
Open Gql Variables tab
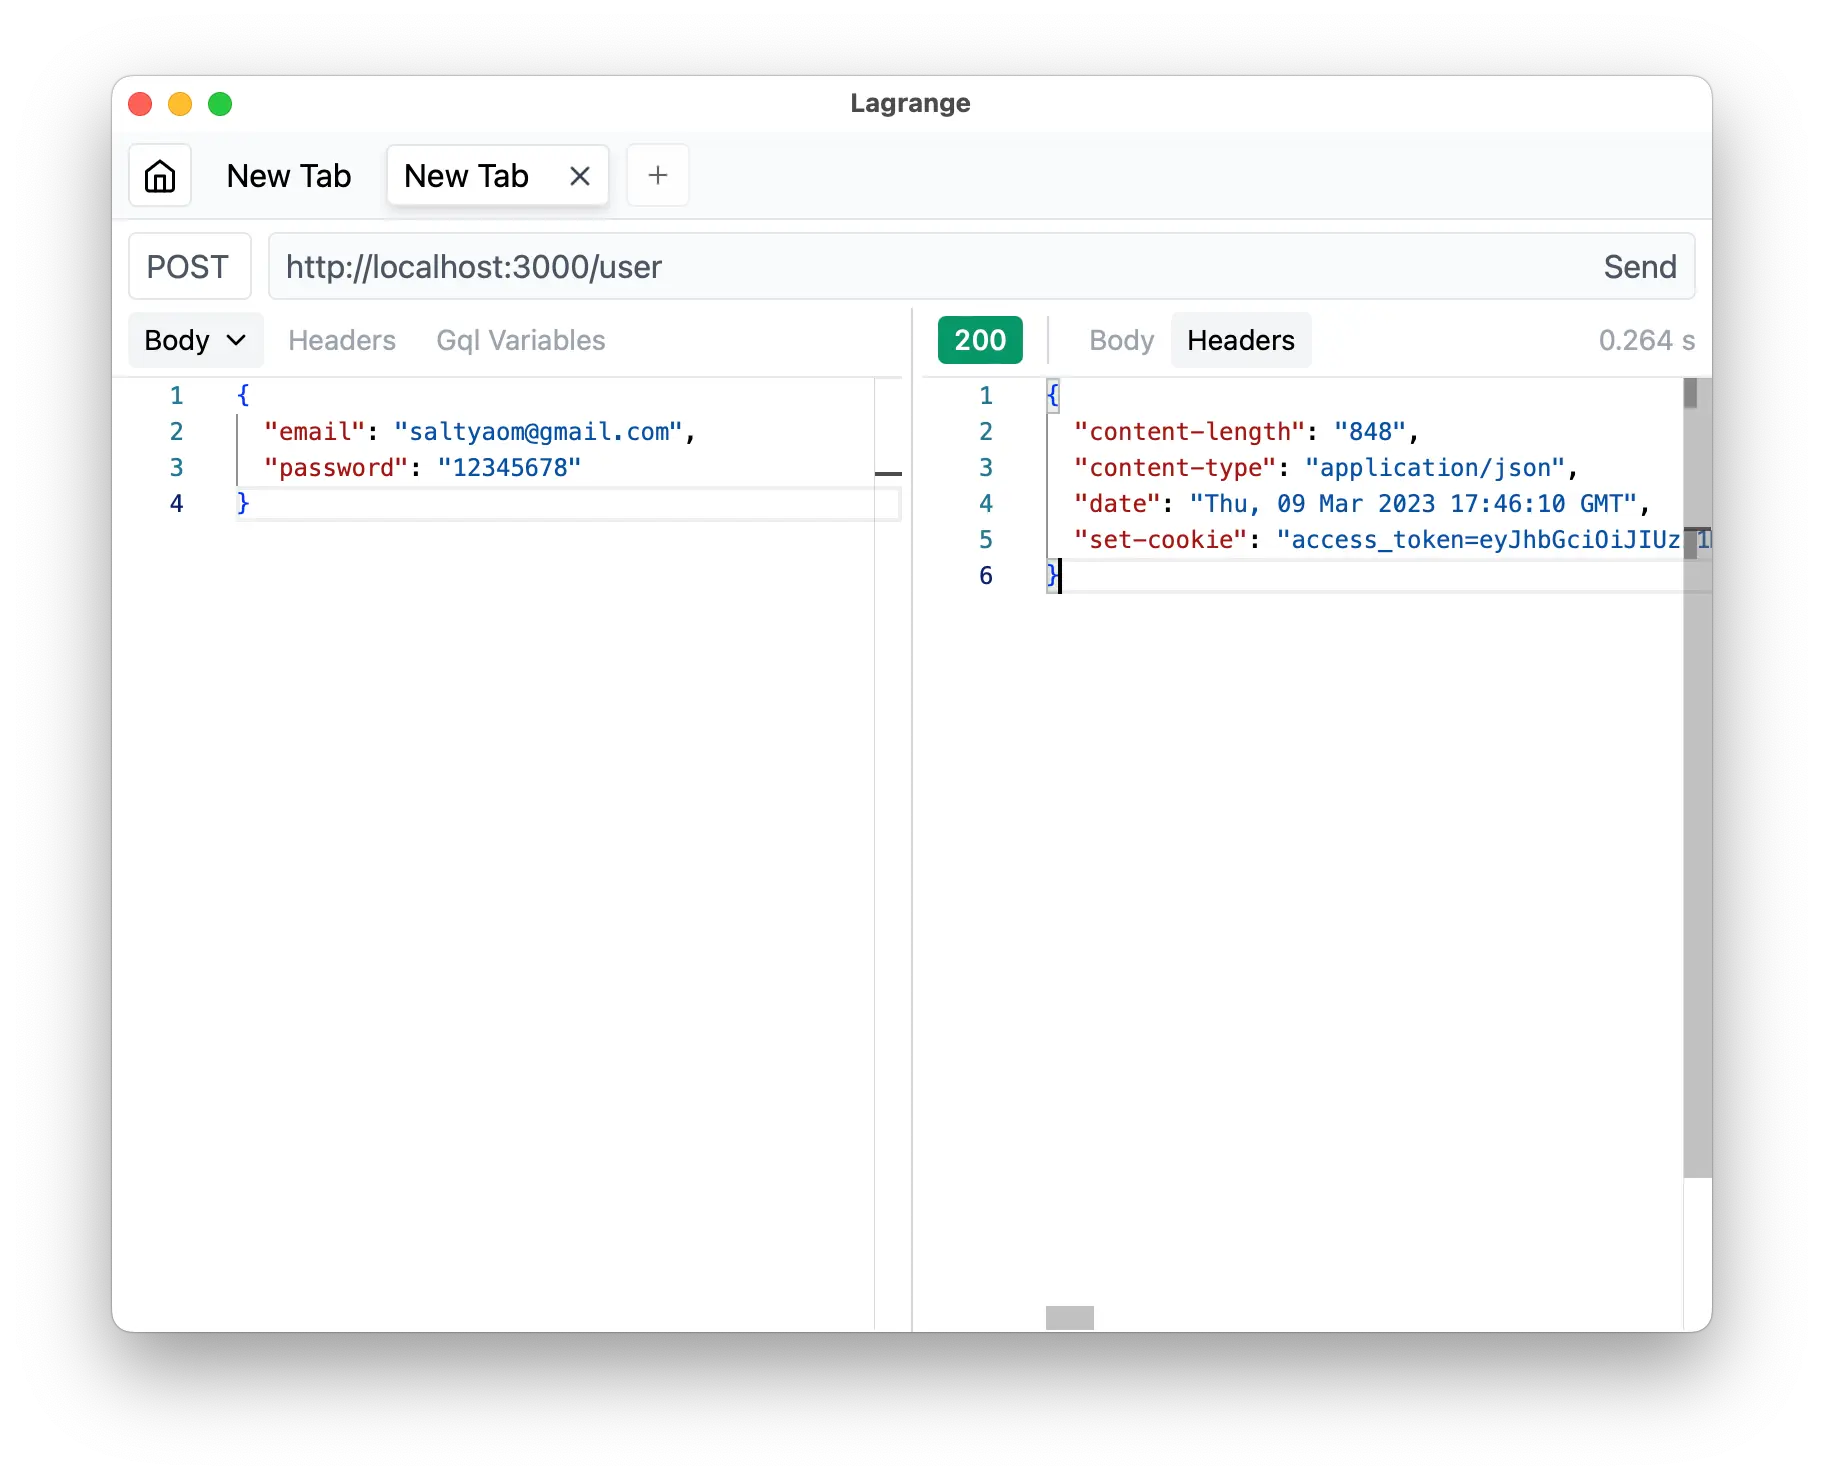click(x=521, y=341)
